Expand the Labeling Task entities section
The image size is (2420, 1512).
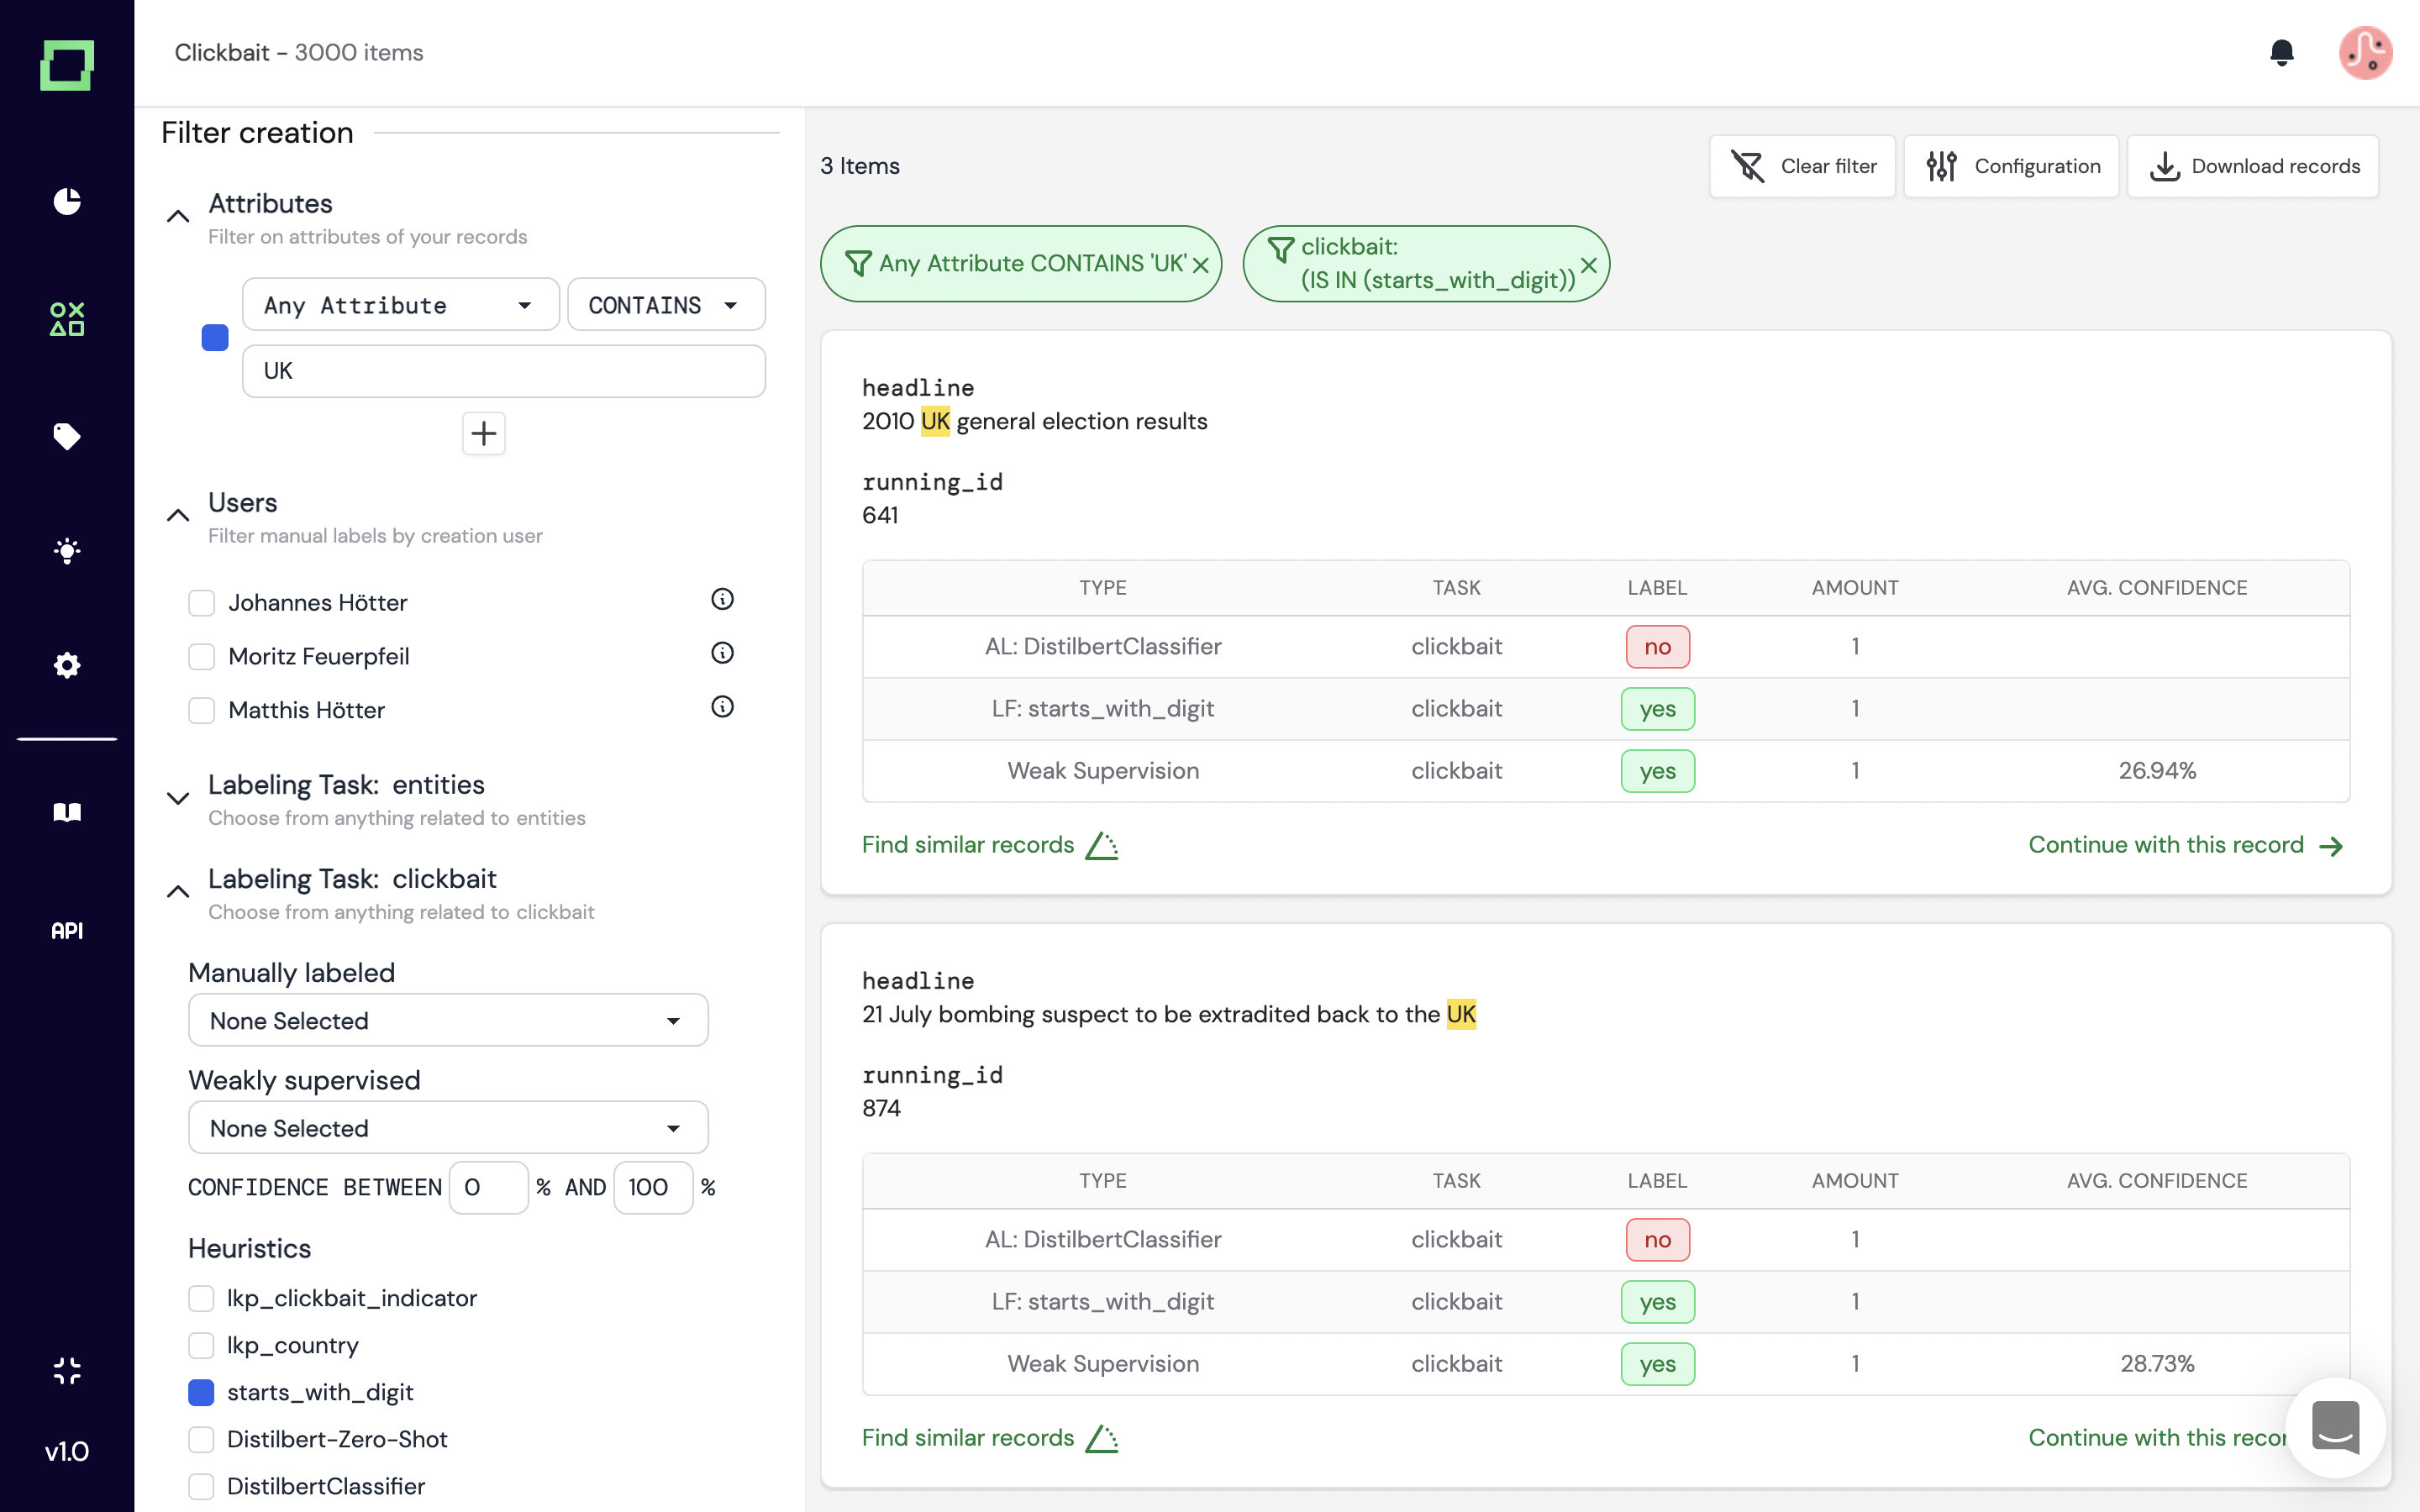(x=178, y=798)
